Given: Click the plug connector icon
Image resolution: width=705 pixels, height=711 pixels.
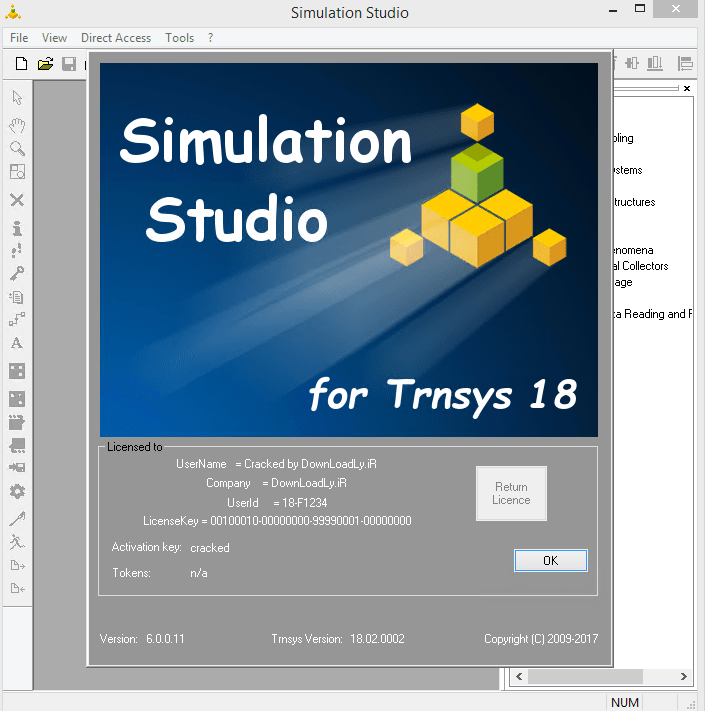Looking at the screenshot, I should [17, 468].
